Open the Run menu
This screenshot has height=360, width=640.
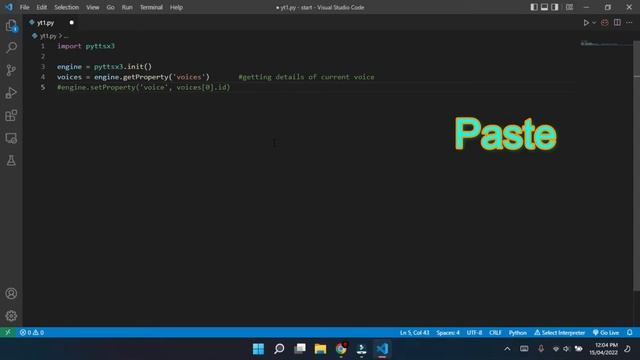[x=127, y=7]
